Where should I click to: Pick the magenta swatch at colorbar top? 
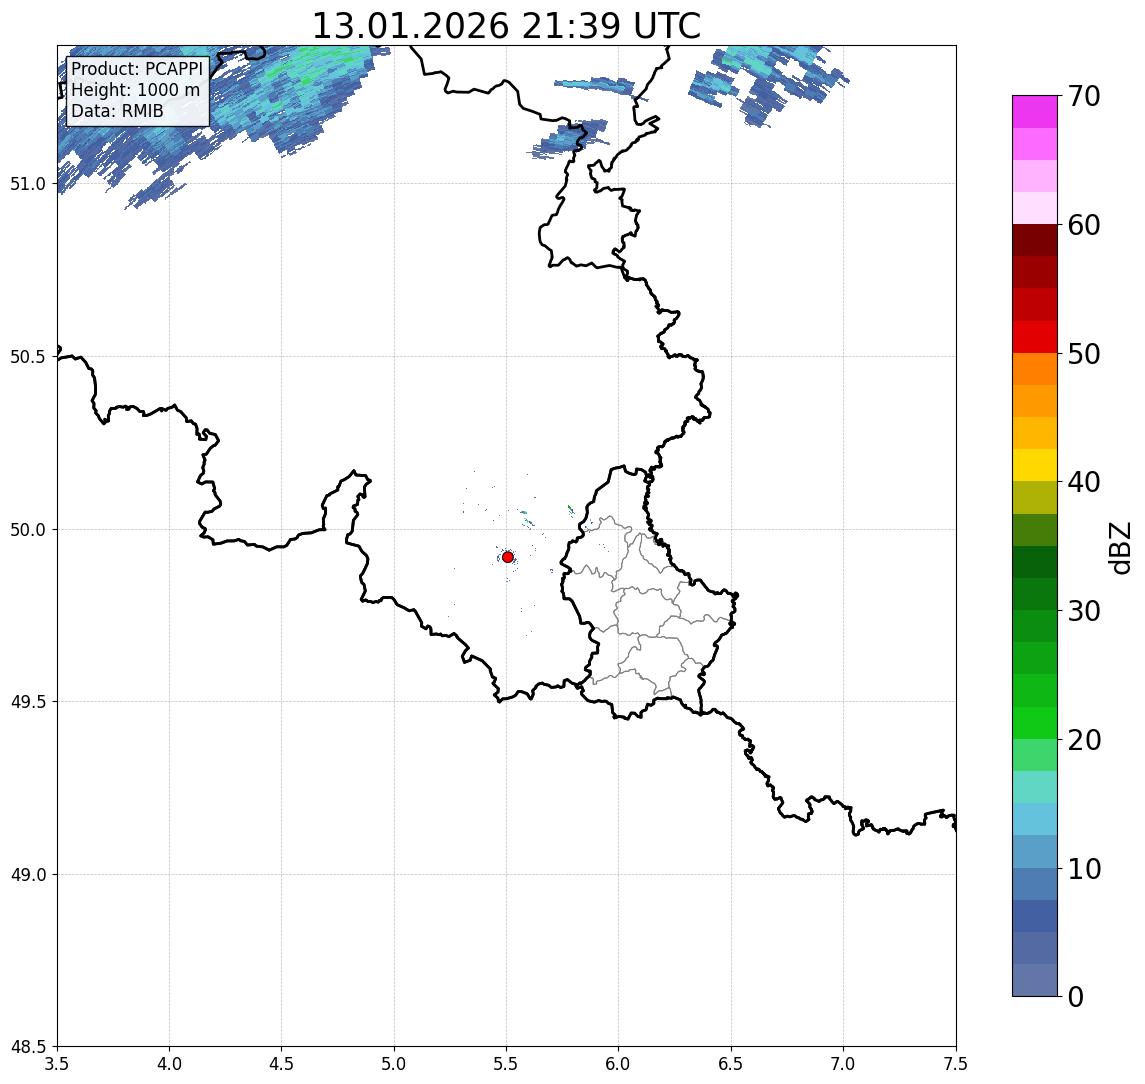tap(1035, 112)
